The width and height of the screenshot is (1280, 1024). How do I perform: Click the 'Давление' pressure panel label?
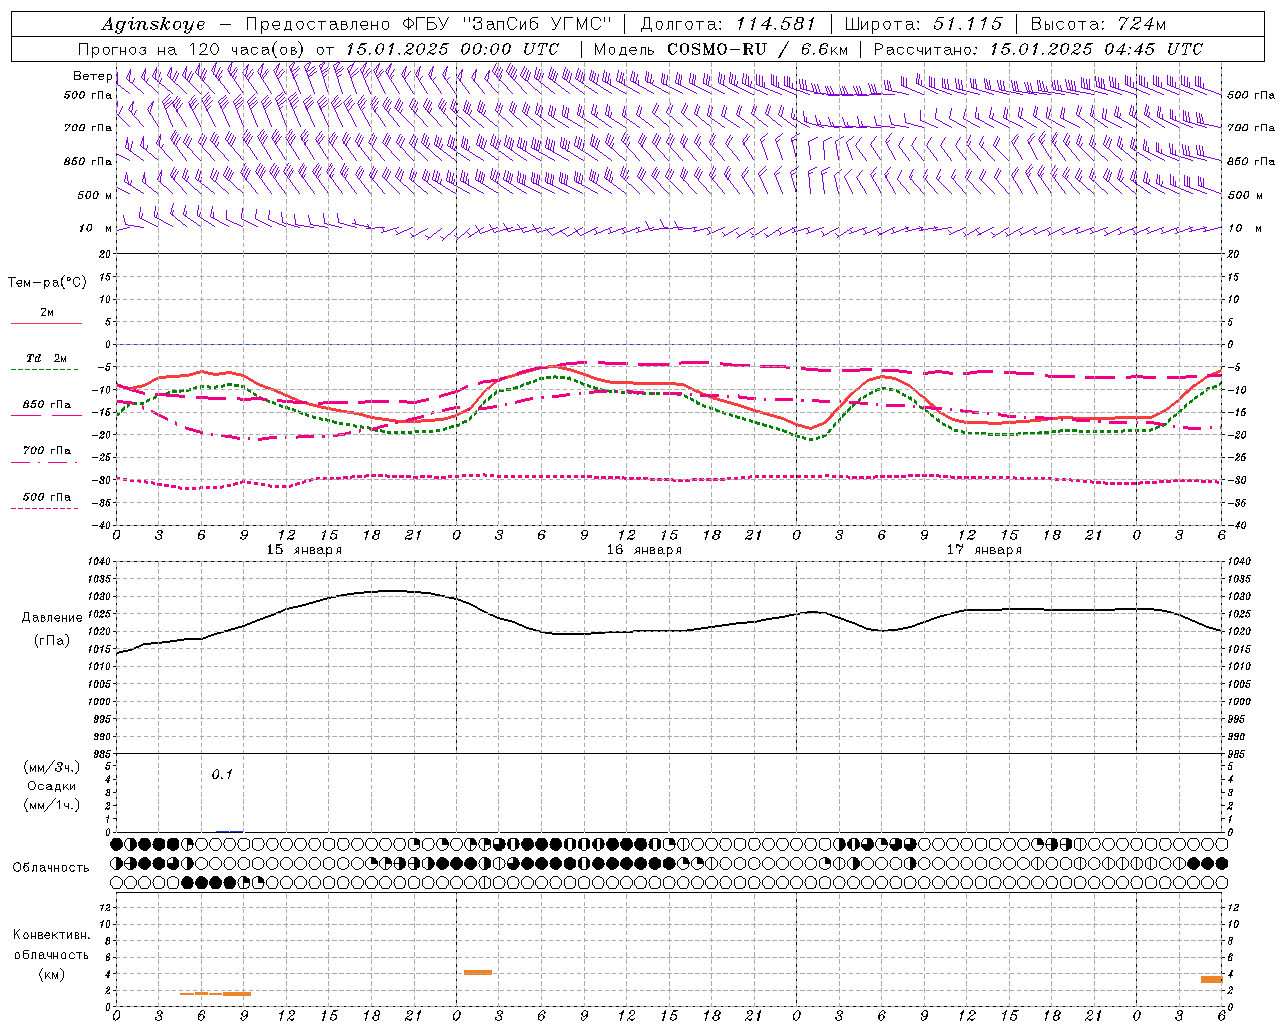[52, 618]
